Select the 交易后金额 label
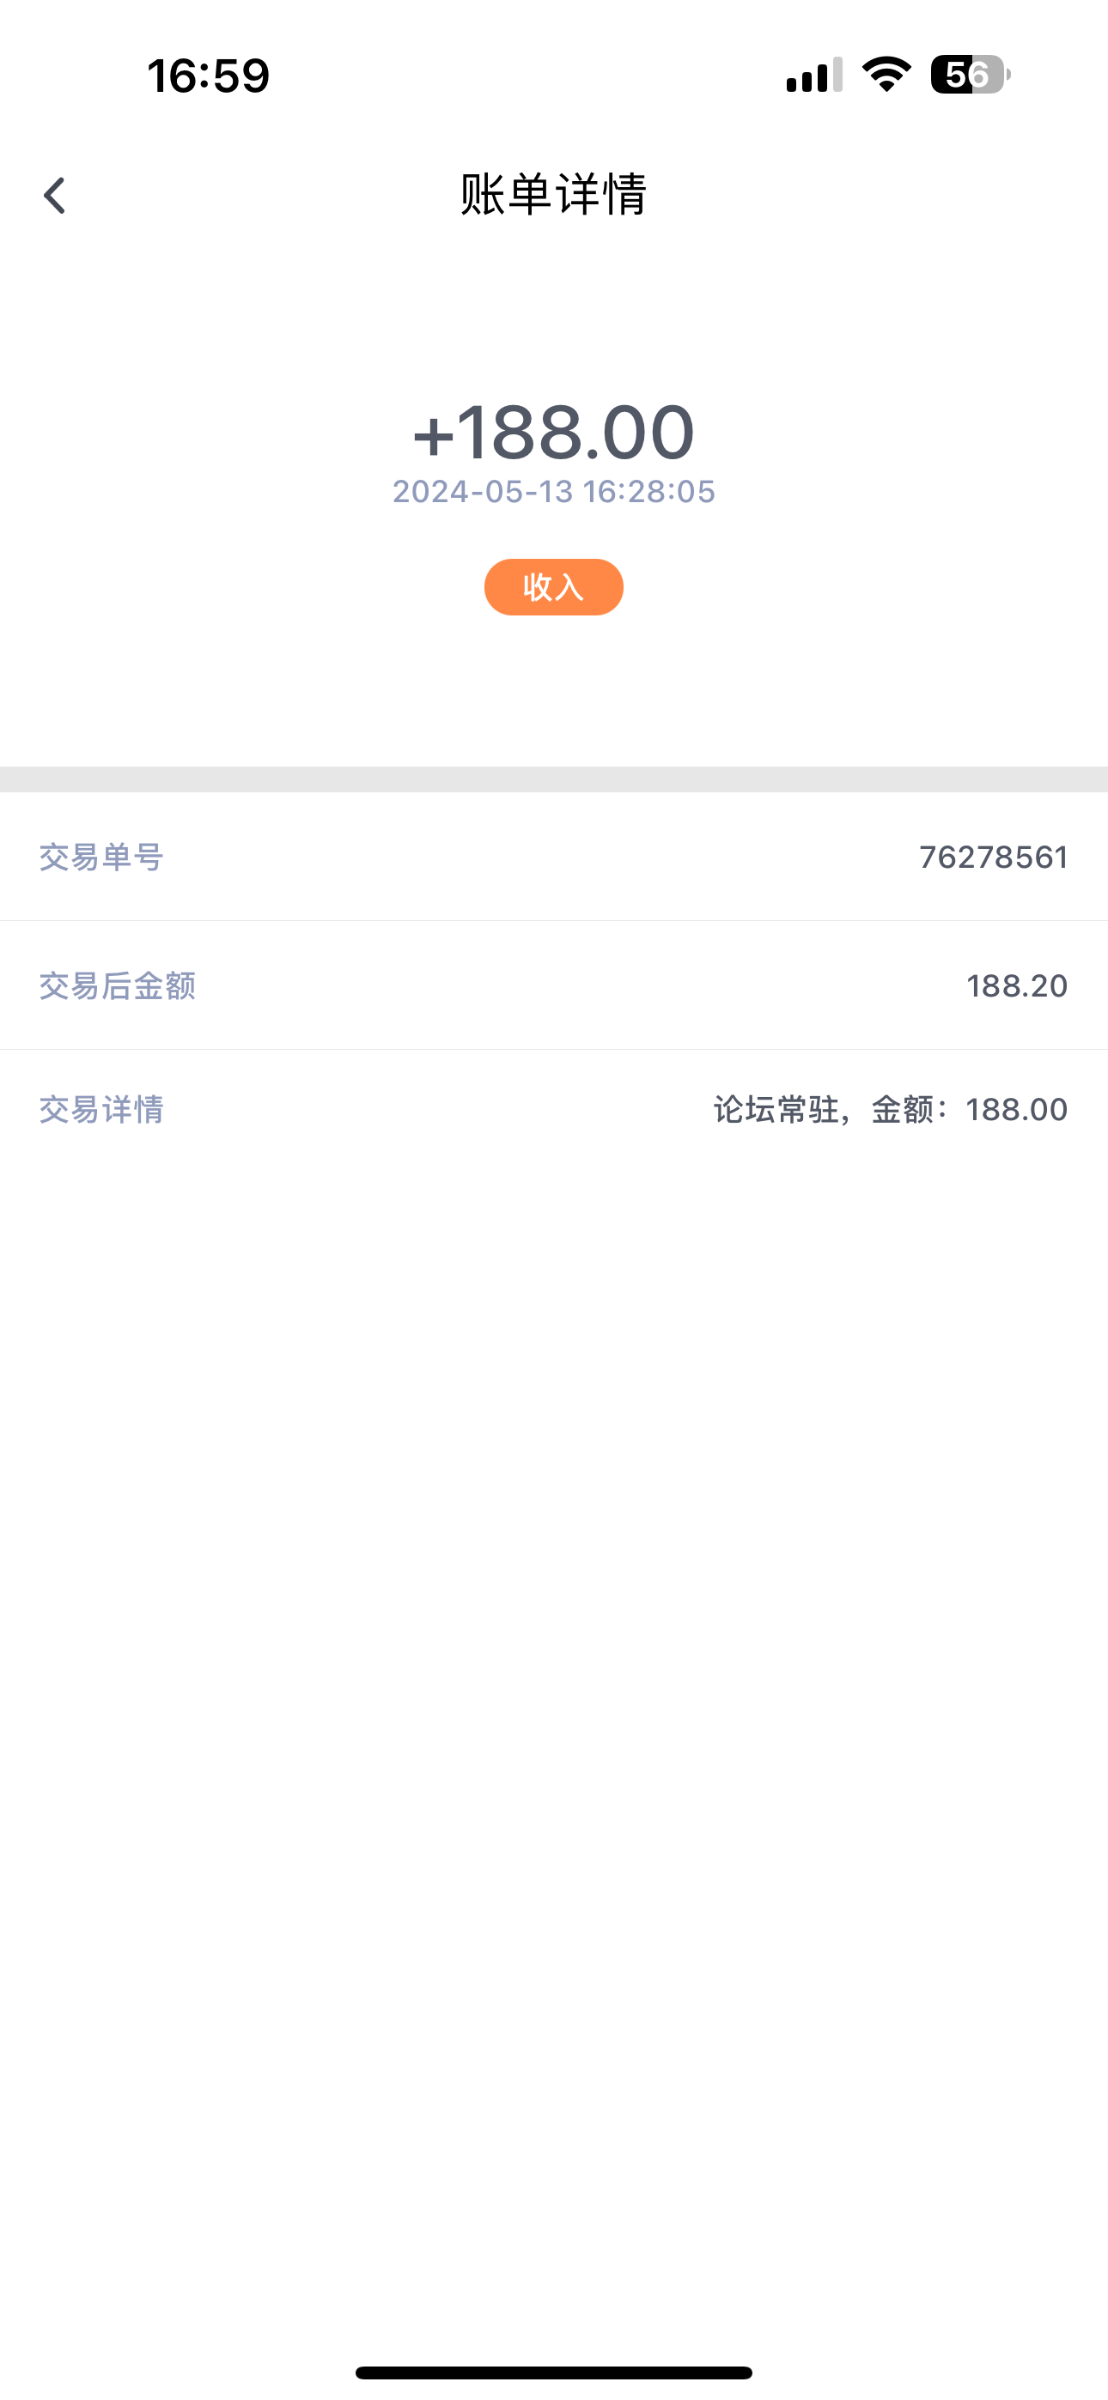Viewport: 1108px width, 2400px height. click(117, 986)
